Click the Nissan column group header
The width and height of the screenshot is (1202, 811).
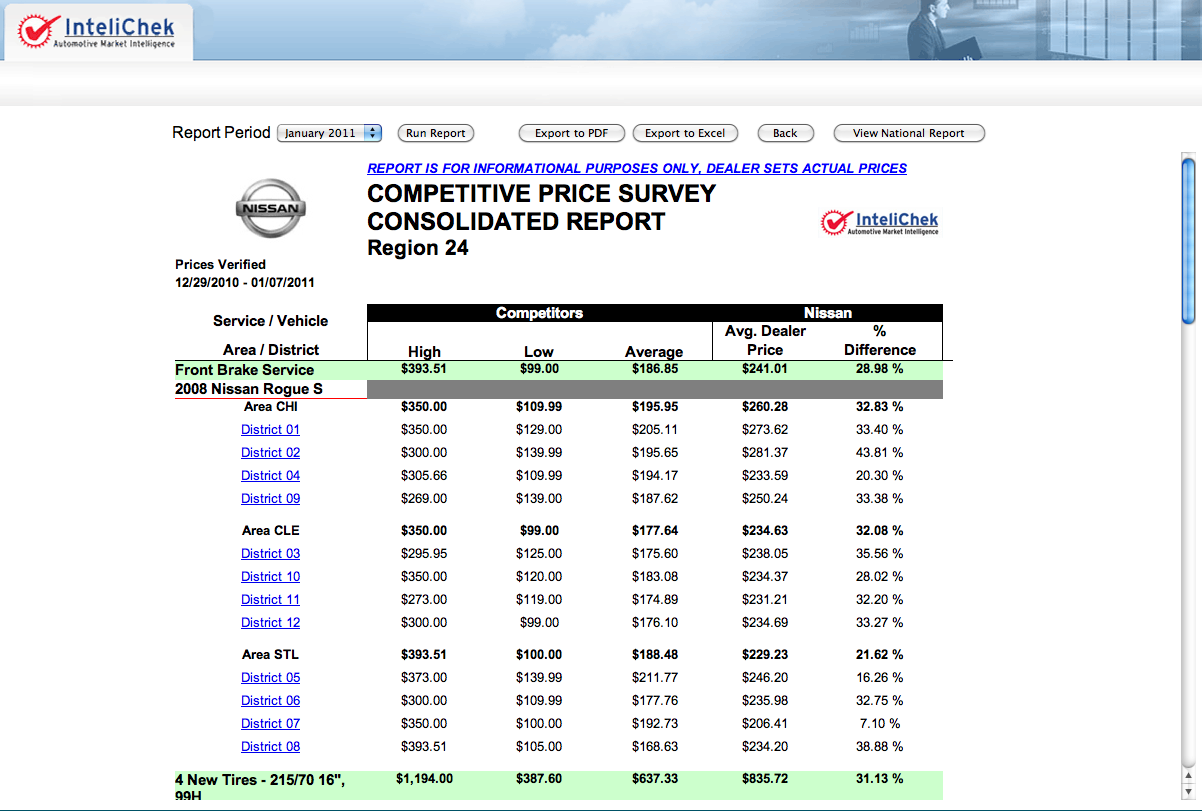coord(827,313)
